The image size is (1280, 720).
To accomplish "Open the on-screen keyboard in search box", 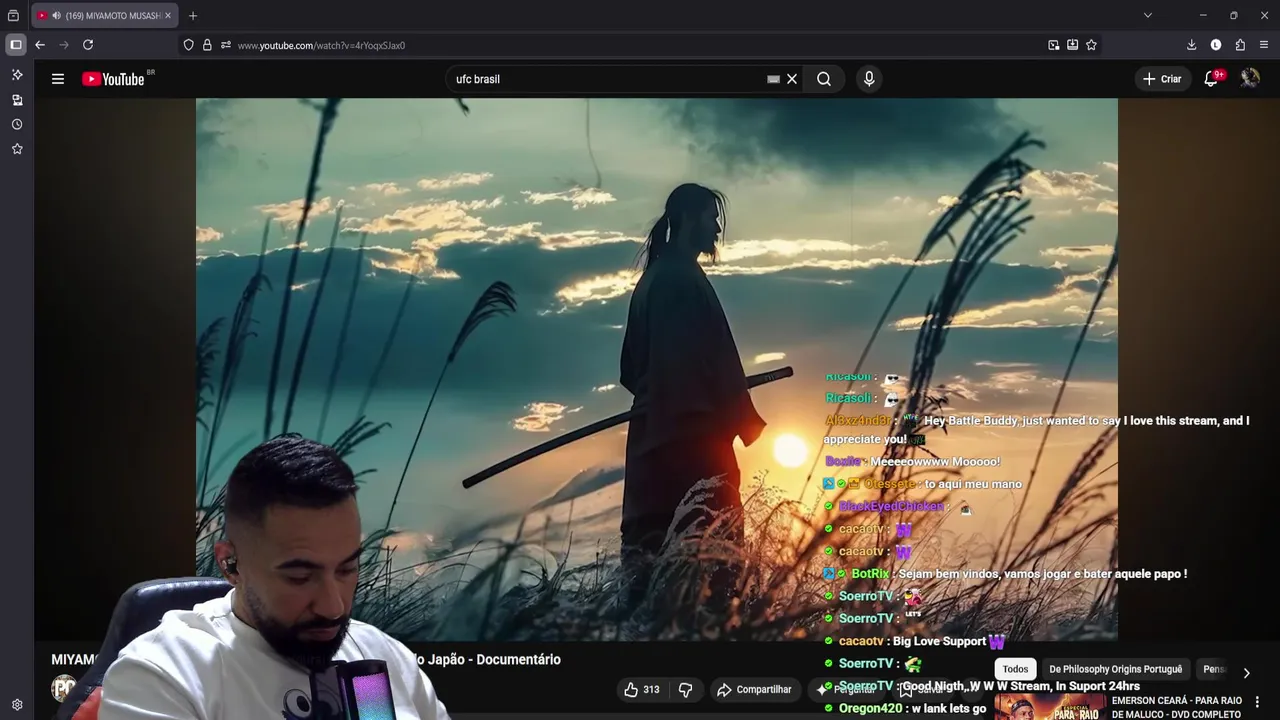I will point(773,79).
